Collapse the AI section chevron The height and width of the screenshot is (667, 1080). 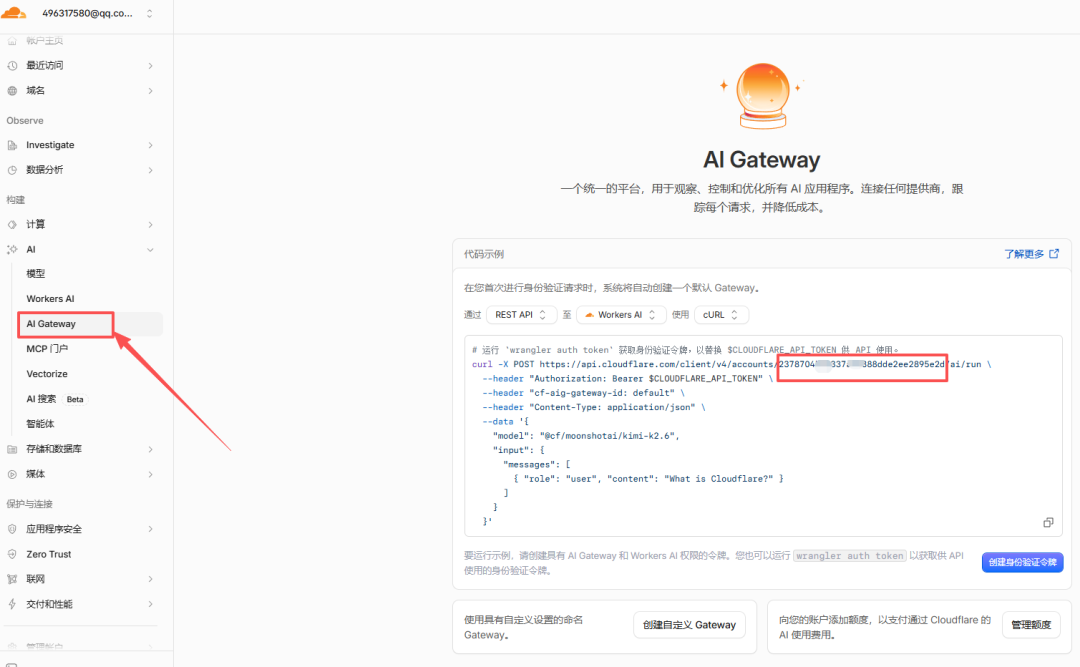click(150, 249)
